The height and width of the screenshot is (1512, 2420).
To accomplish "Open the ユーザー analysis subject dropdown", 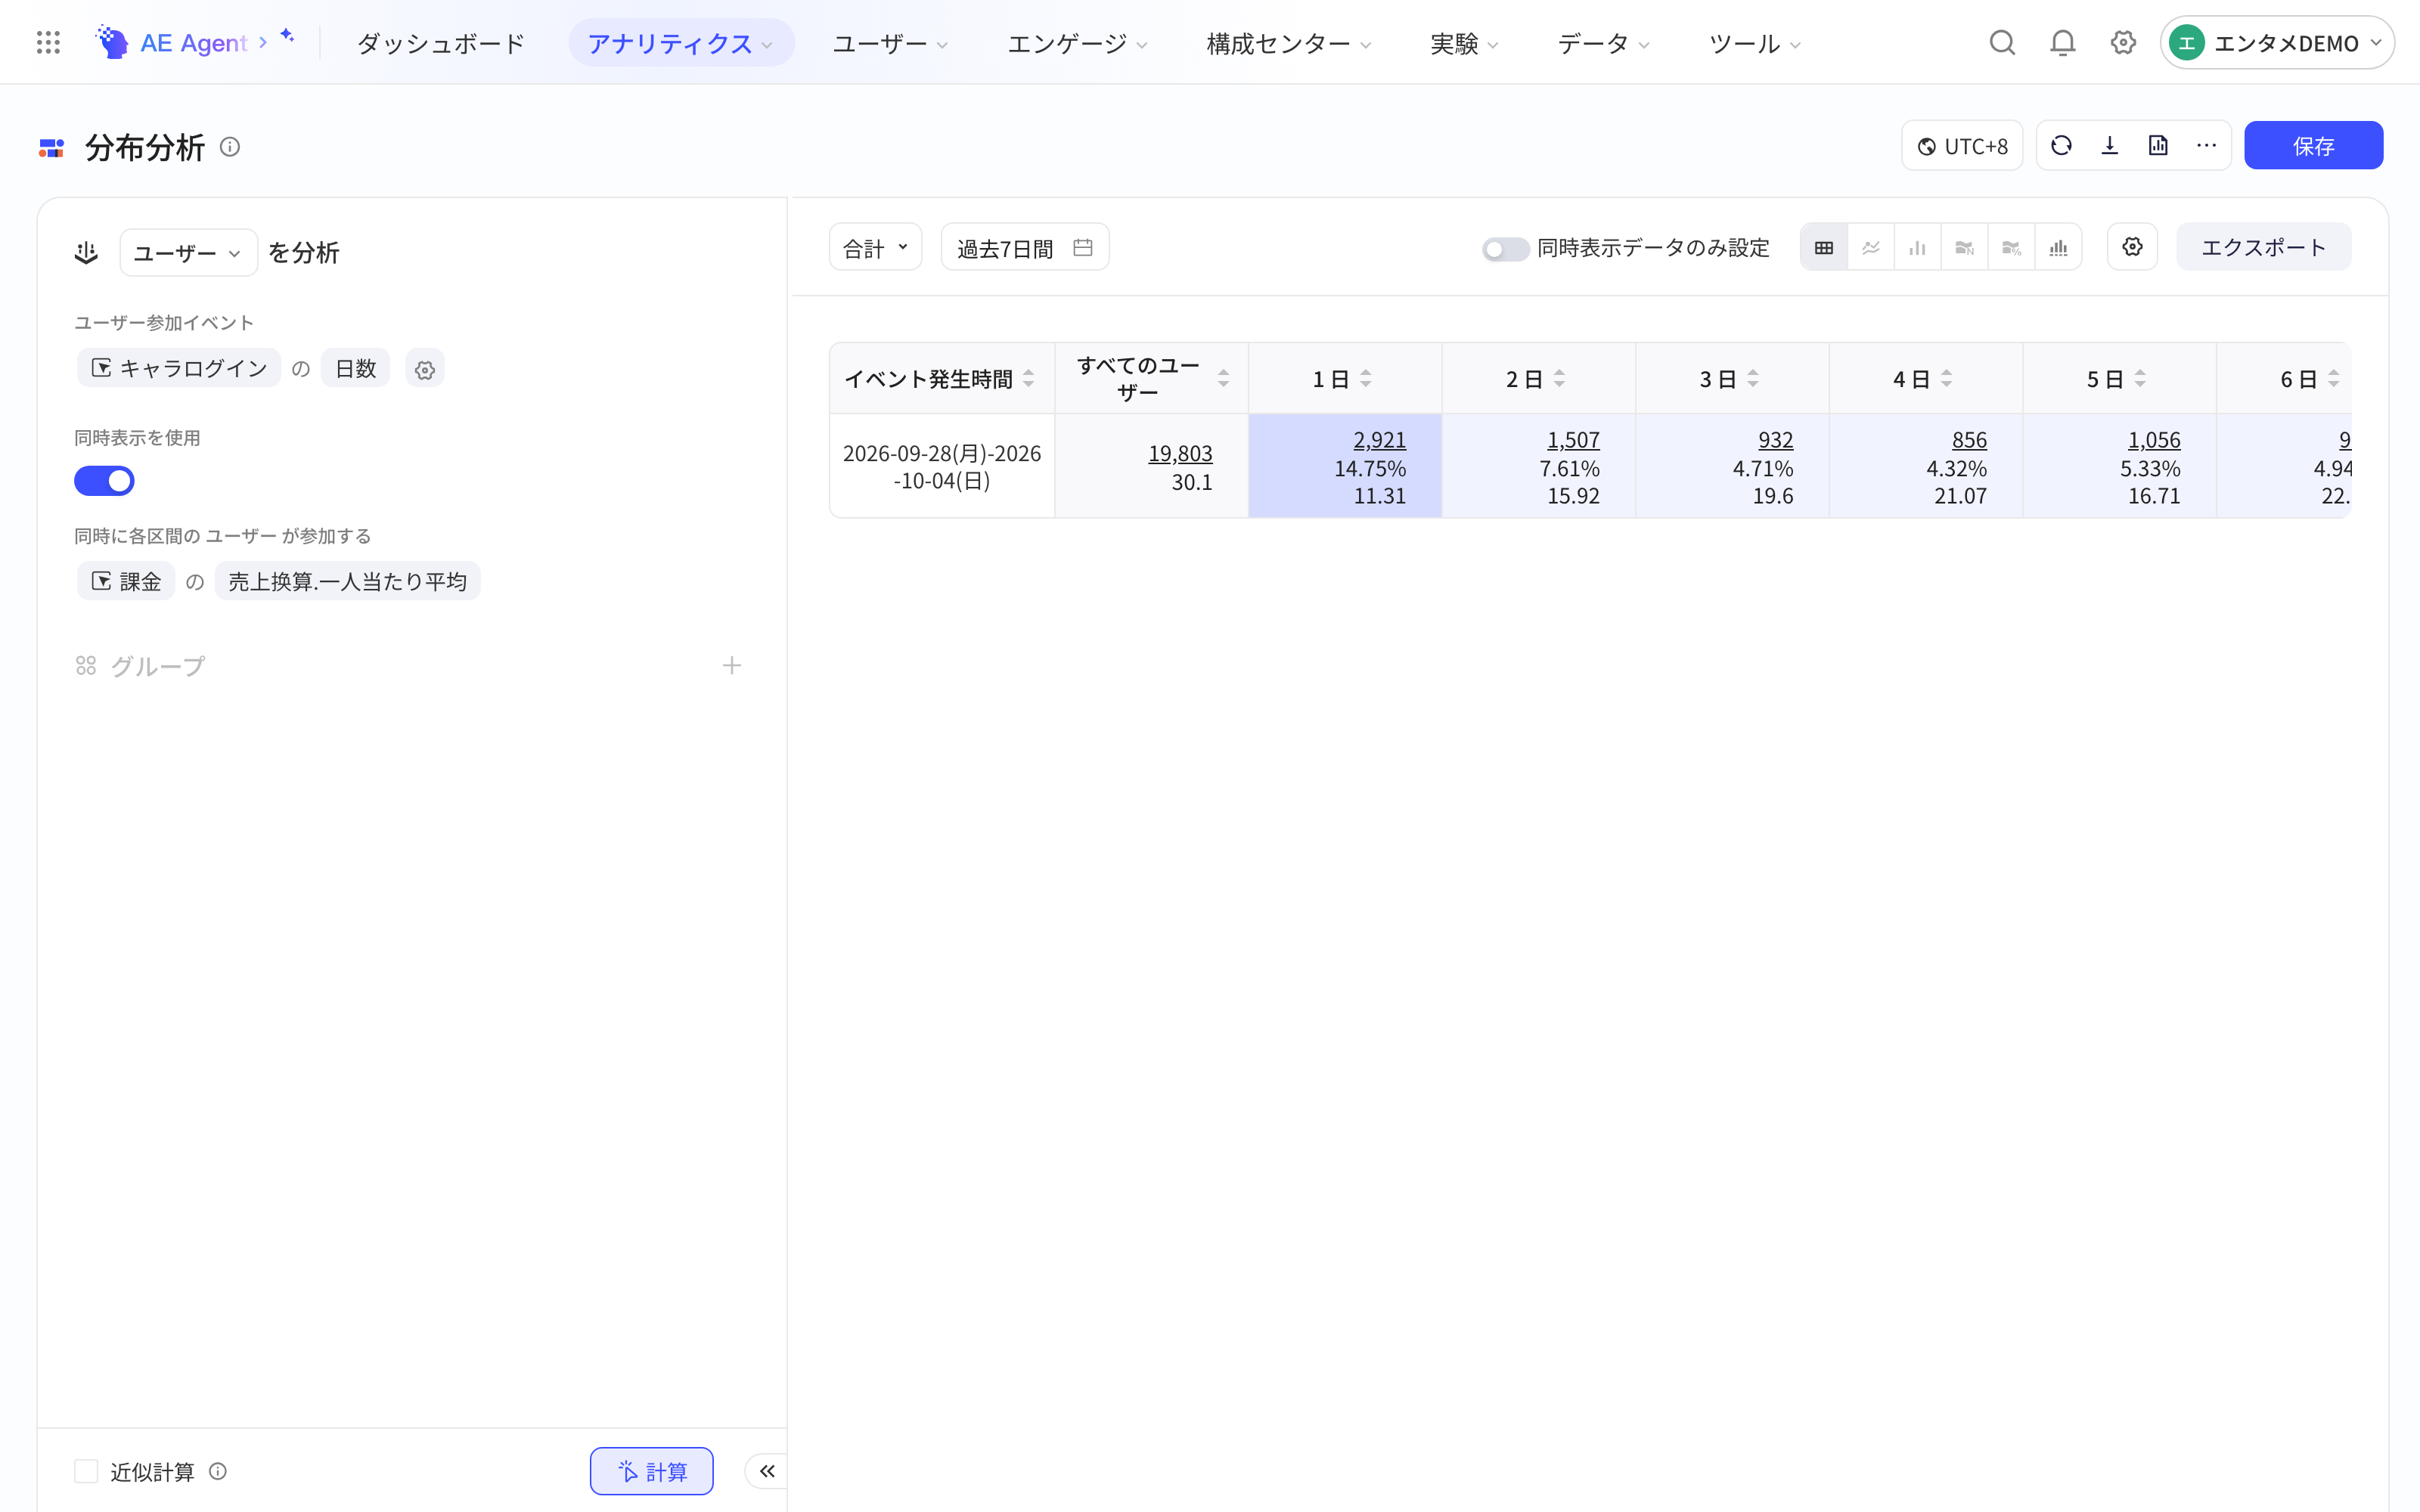I will pos(188,253).
